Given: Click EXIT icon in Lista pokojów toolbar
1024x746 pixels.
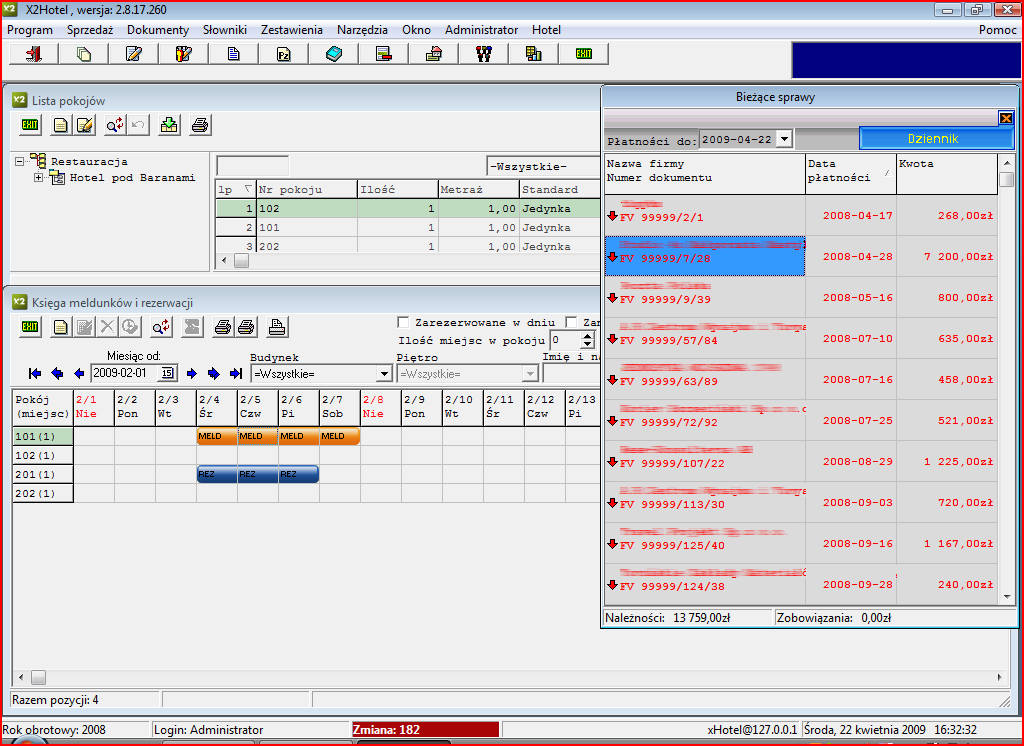Looking at the screenshot, I should point(30,125).
